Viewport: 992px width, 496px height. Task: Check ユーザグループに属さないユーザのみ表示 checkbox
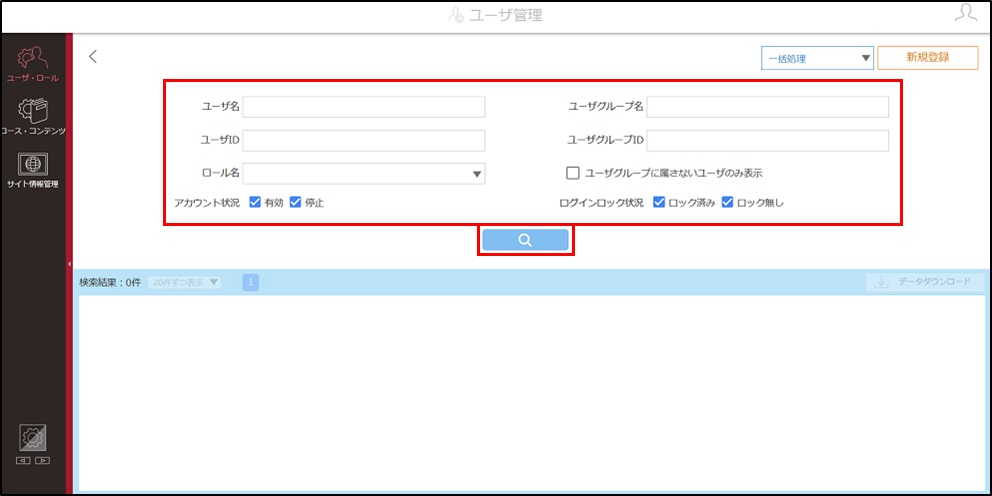pos(573,173)
